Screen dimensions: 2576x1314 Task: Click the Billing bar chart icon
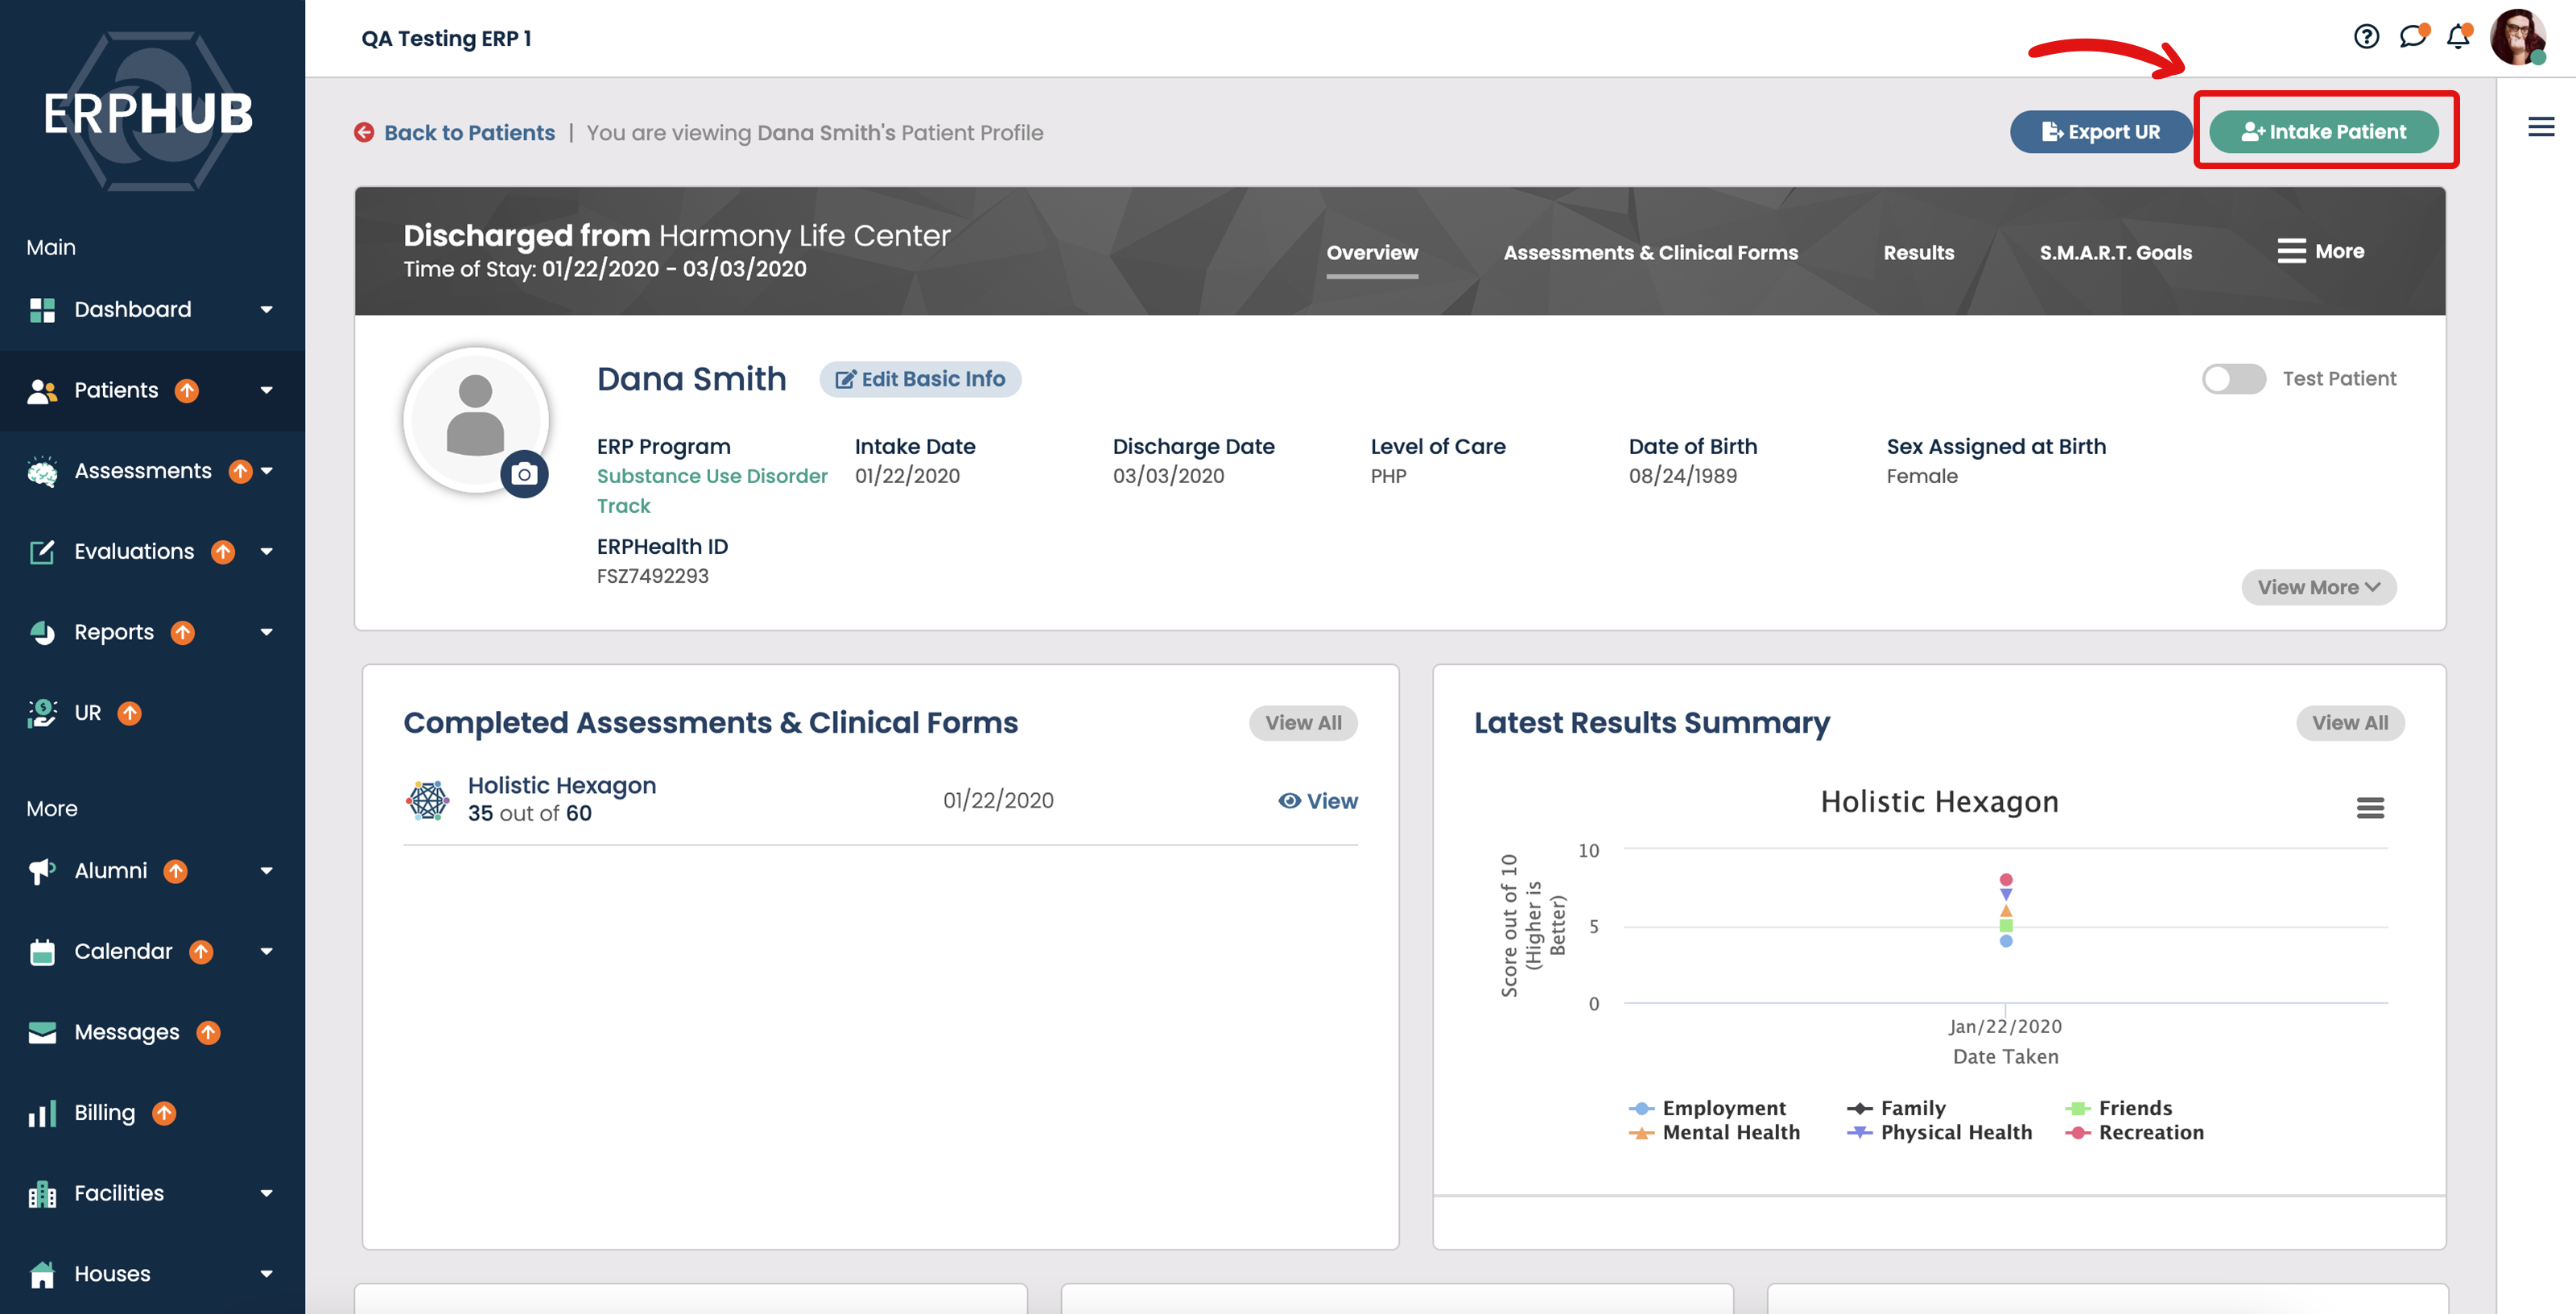pos(42,1113)
